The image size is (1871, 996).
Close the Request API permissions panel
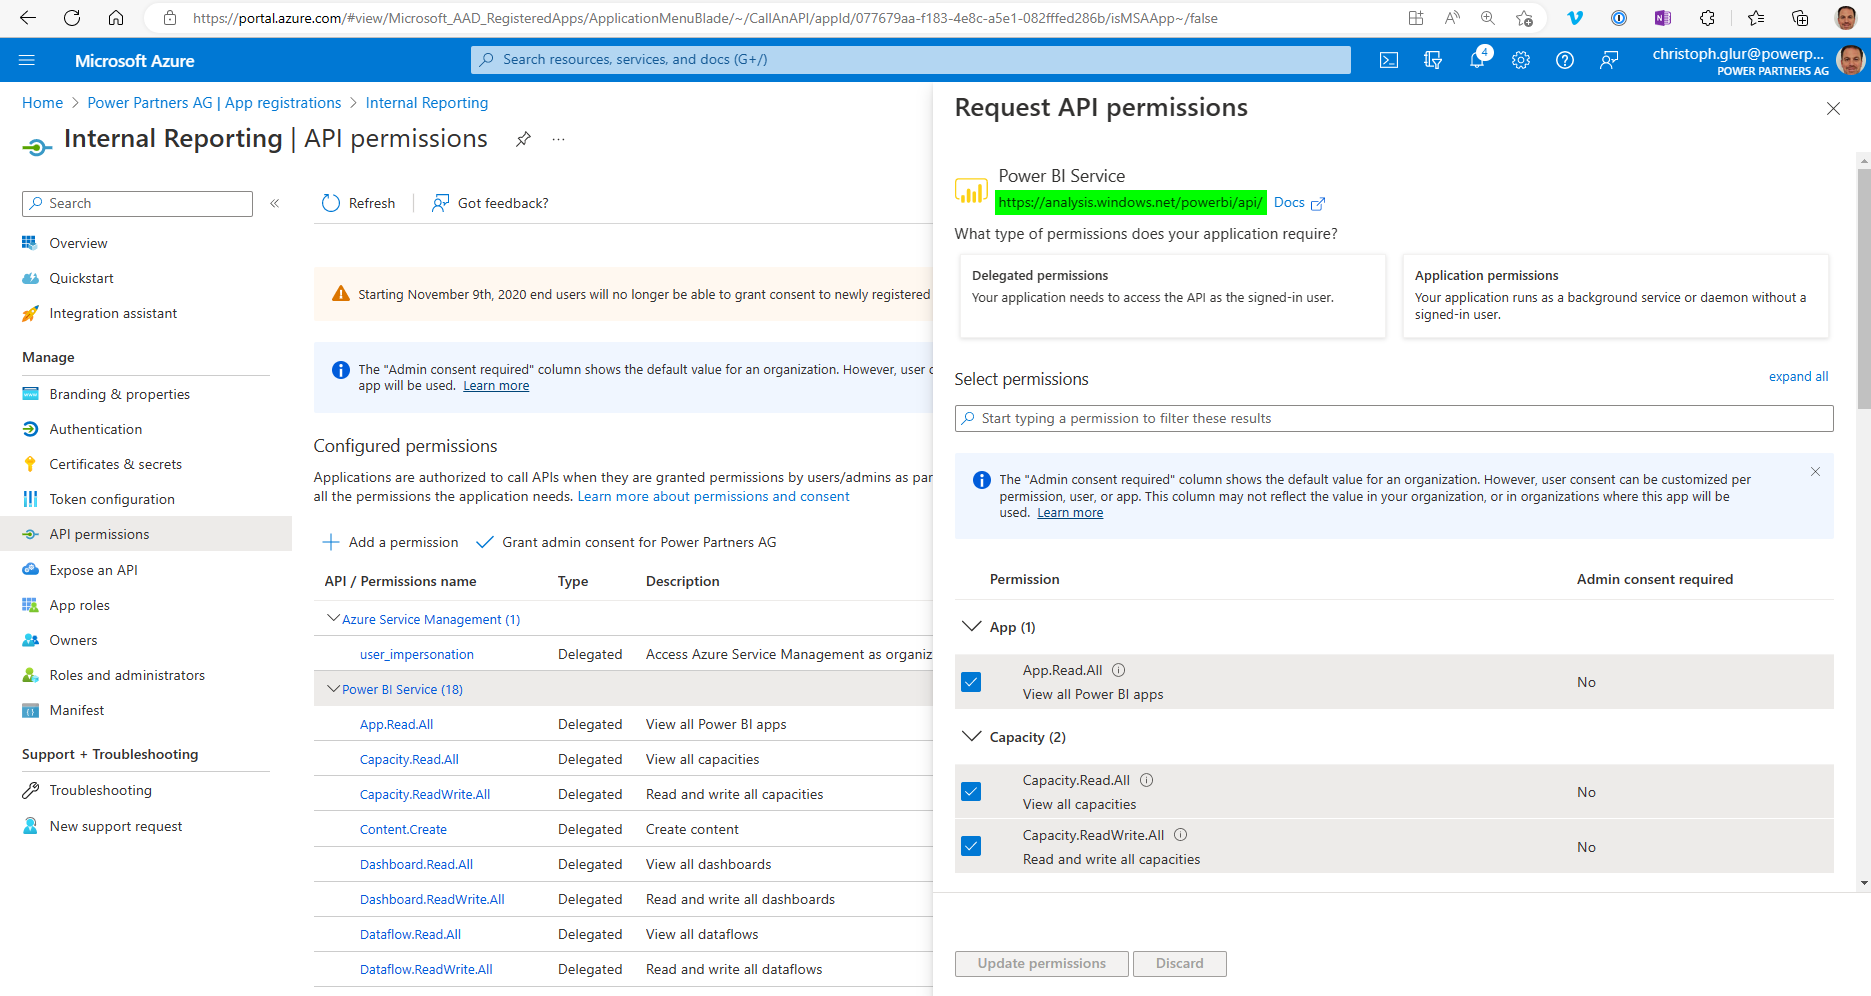1833,108
